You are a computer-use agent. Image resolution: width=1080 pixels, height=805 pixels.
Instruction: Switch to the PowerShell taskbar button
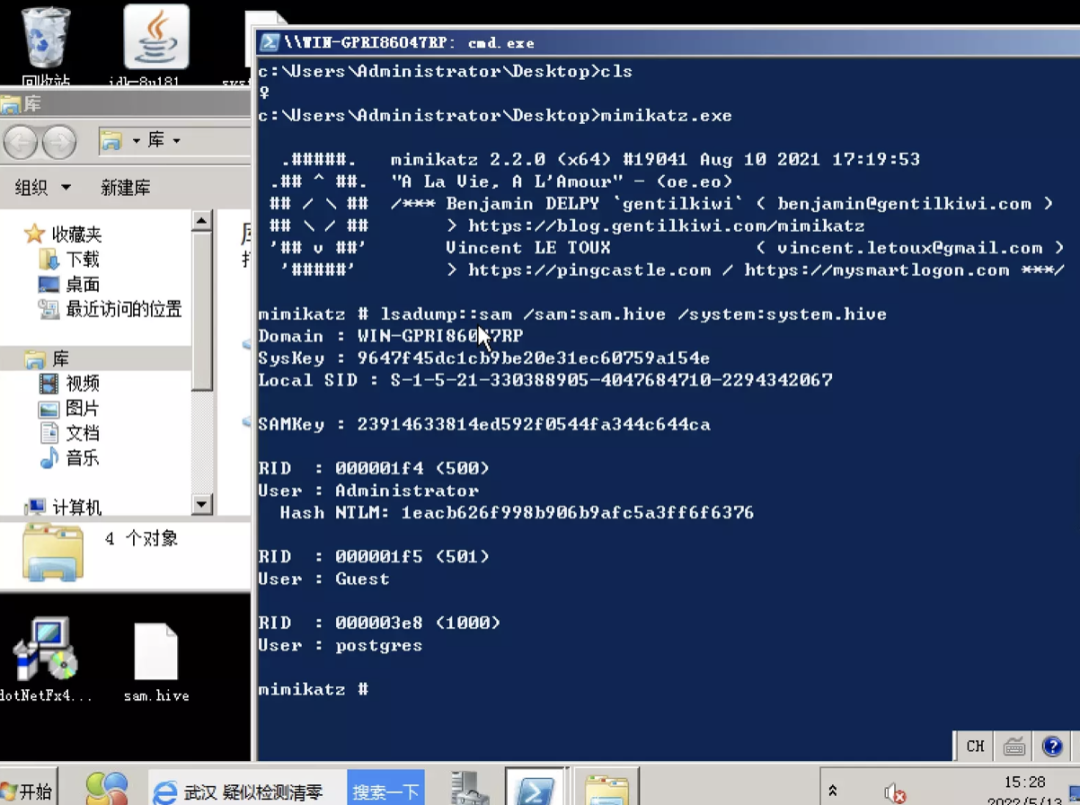tap(535, 788)
